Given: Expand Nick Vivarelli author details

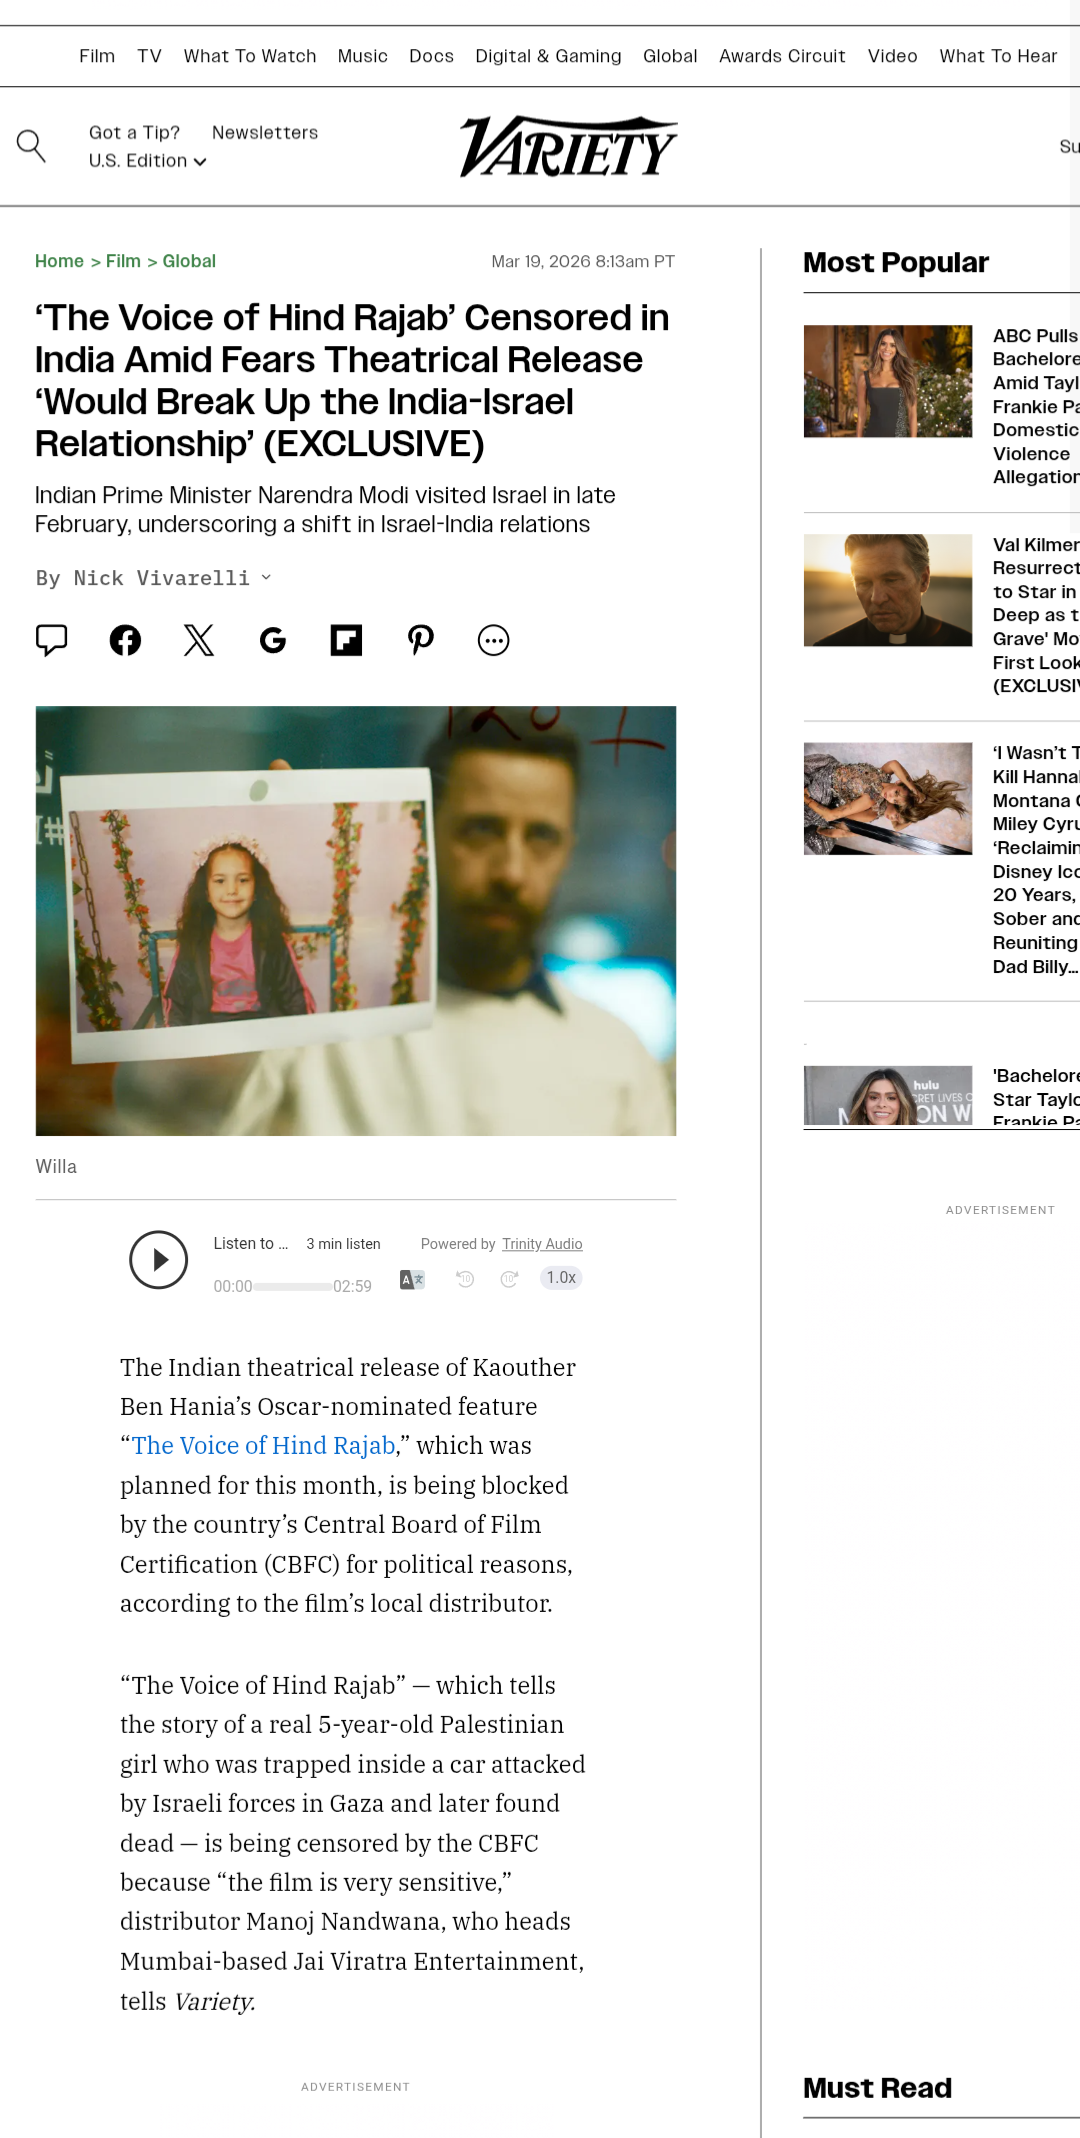Looking at the screenshot, I should point(266,577).
